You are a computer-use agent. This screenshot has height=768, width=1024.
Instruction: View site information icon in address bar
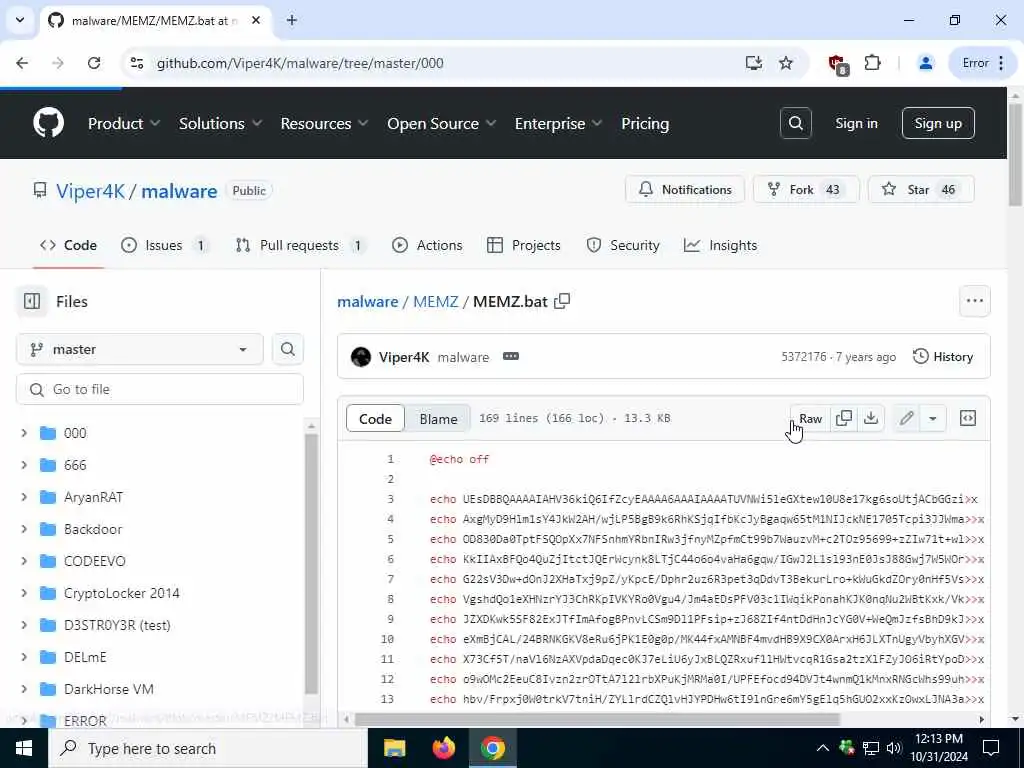pyautogui.click(x=137, y=63)
